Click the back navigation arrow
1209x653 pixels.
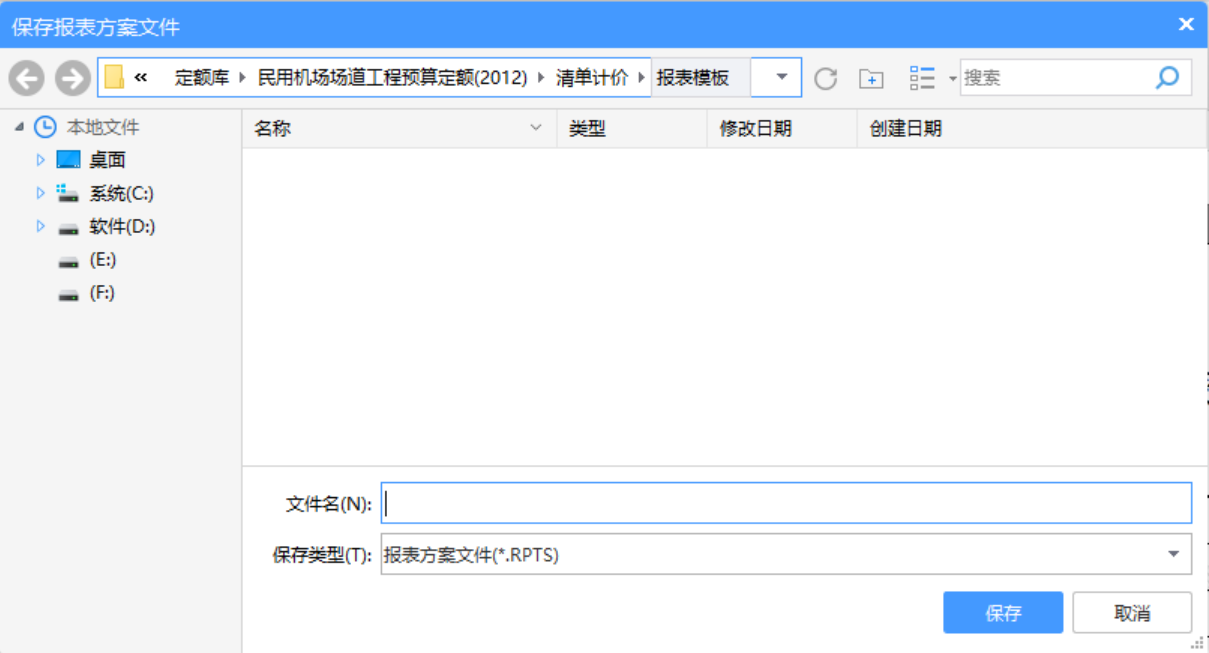[x=27, y=78]
